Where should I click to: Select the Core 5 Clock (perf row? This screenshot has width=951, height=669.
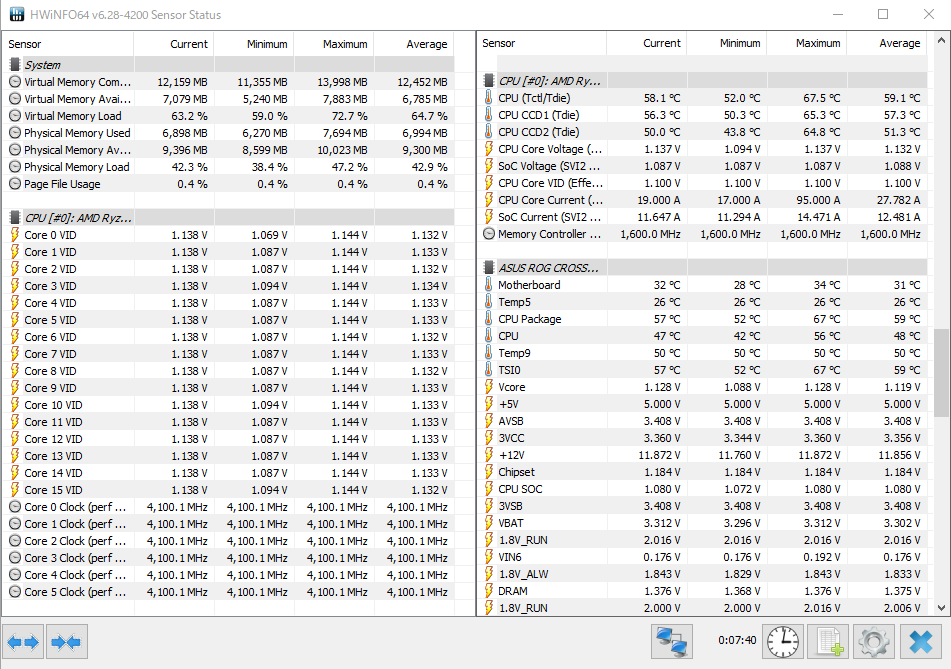[x=230, y=591]
